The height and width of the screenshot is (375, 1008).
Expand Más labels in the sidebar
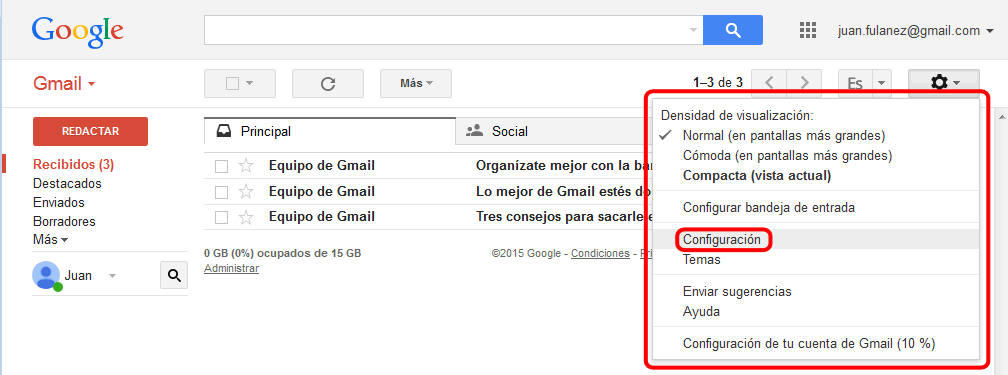tap(51, 240)
